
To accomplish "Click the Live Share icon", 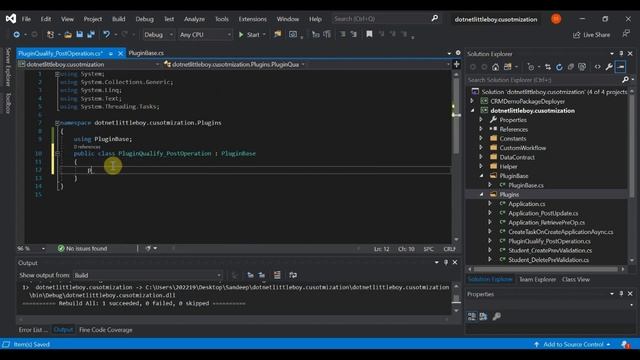I will pyautogui.click(x=576, y=35).
